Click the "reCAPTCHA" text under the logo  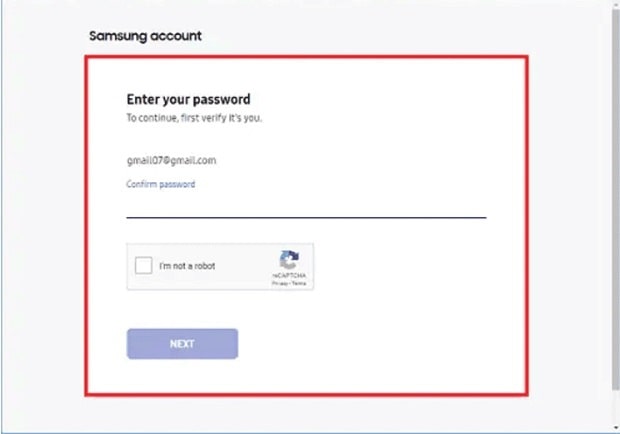(x=289, y=276)
